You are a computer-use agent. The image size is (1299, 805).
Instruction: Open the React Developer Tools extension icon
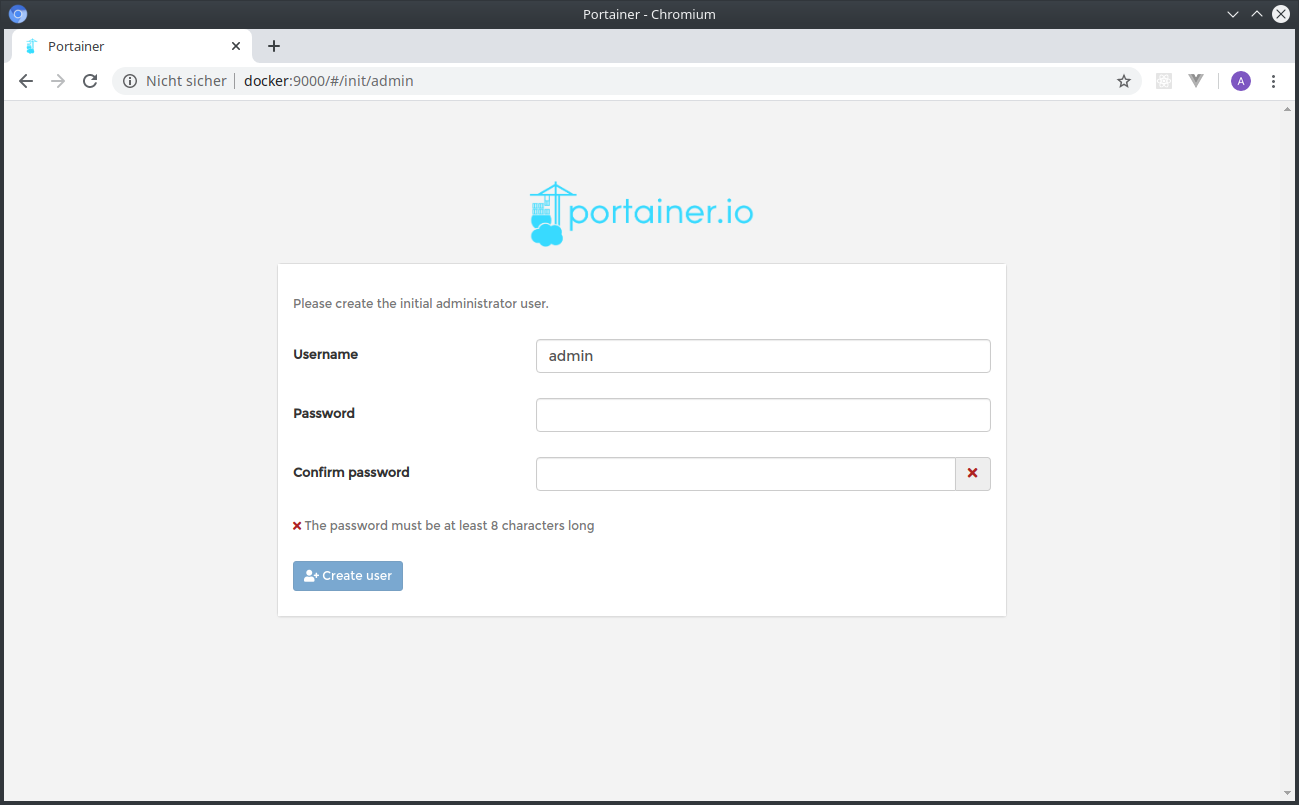click(x=1163, y=81)
